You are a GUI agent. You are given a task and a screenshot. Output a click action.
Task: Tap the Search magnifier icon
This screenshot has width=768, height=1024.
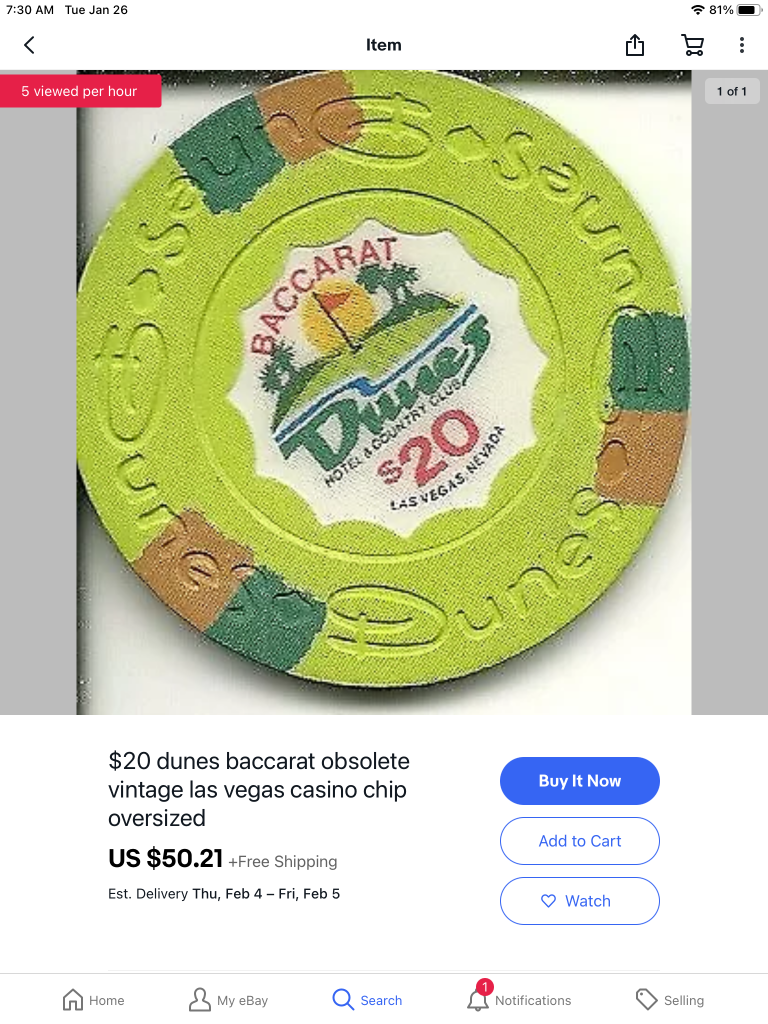pyautogui.click(x=343, y=999)
